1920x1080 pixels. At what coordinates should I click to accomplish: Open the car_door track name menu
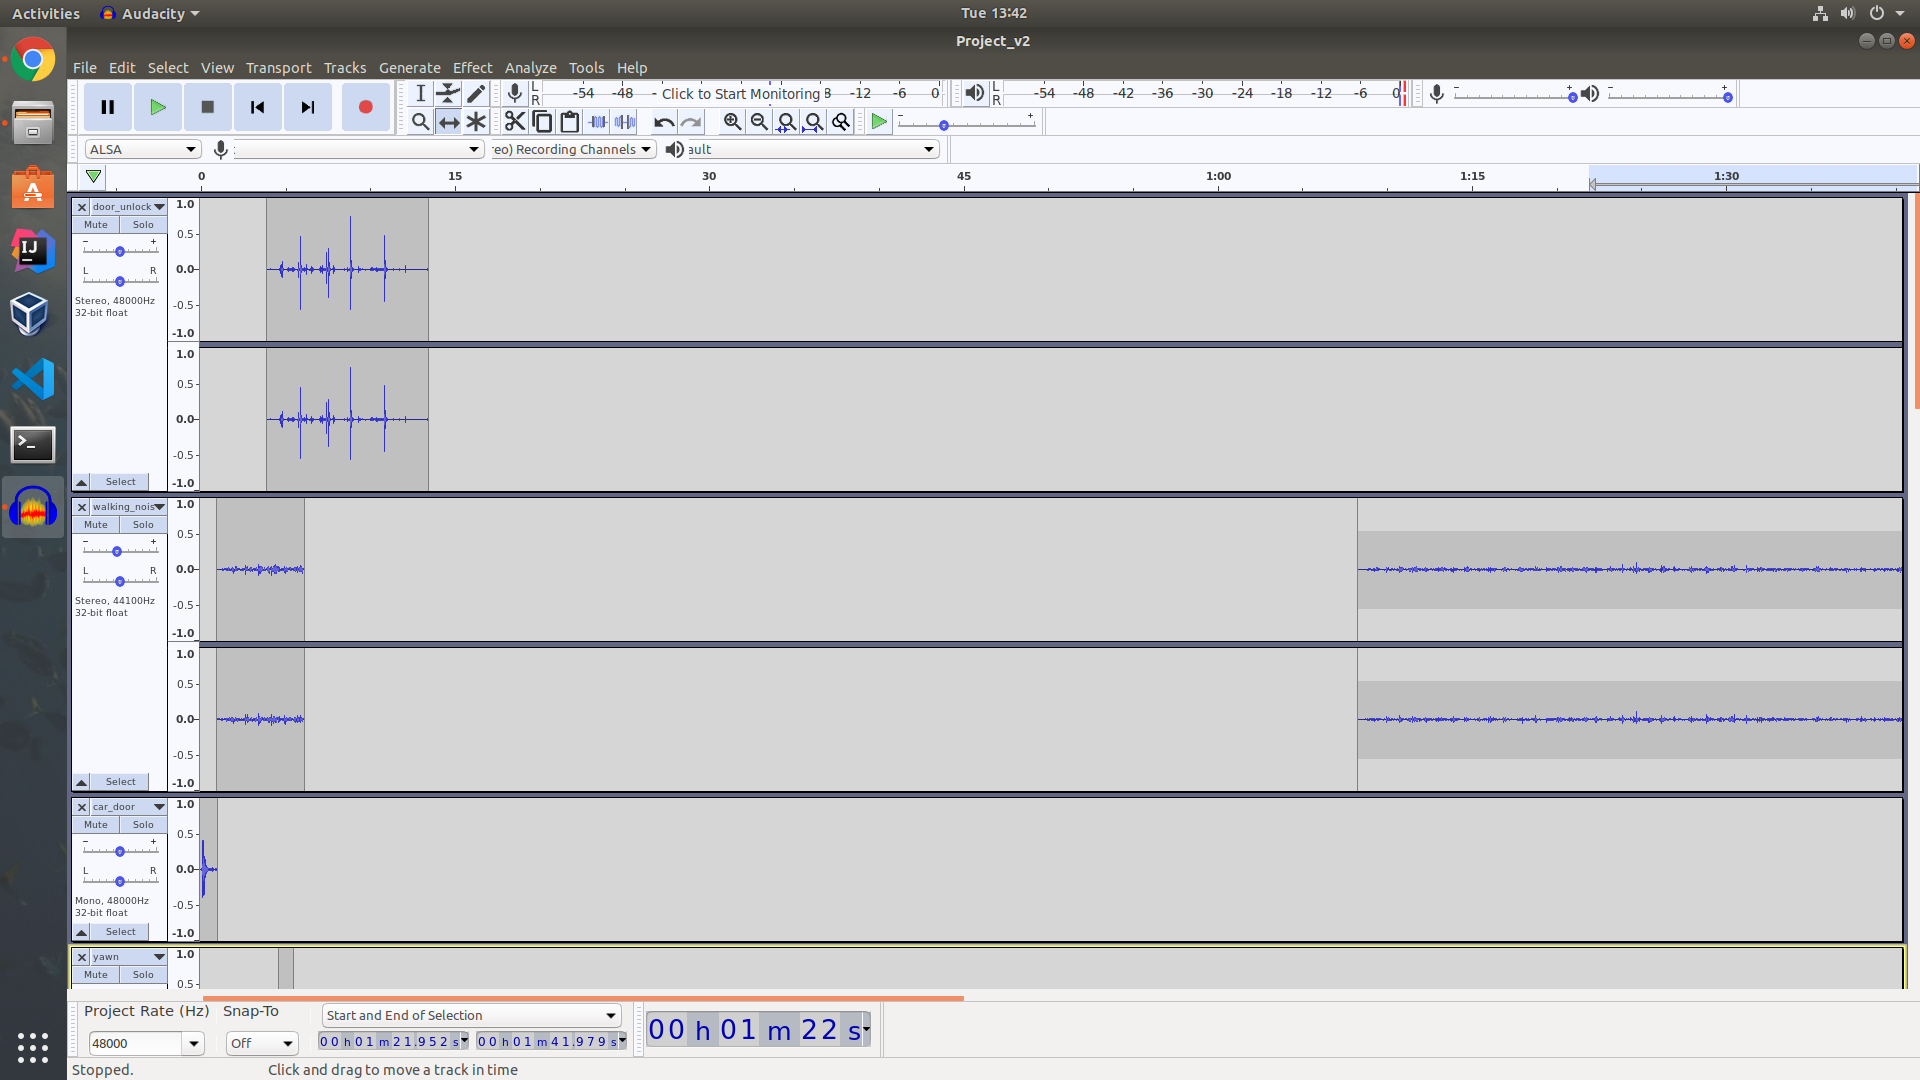128,807
